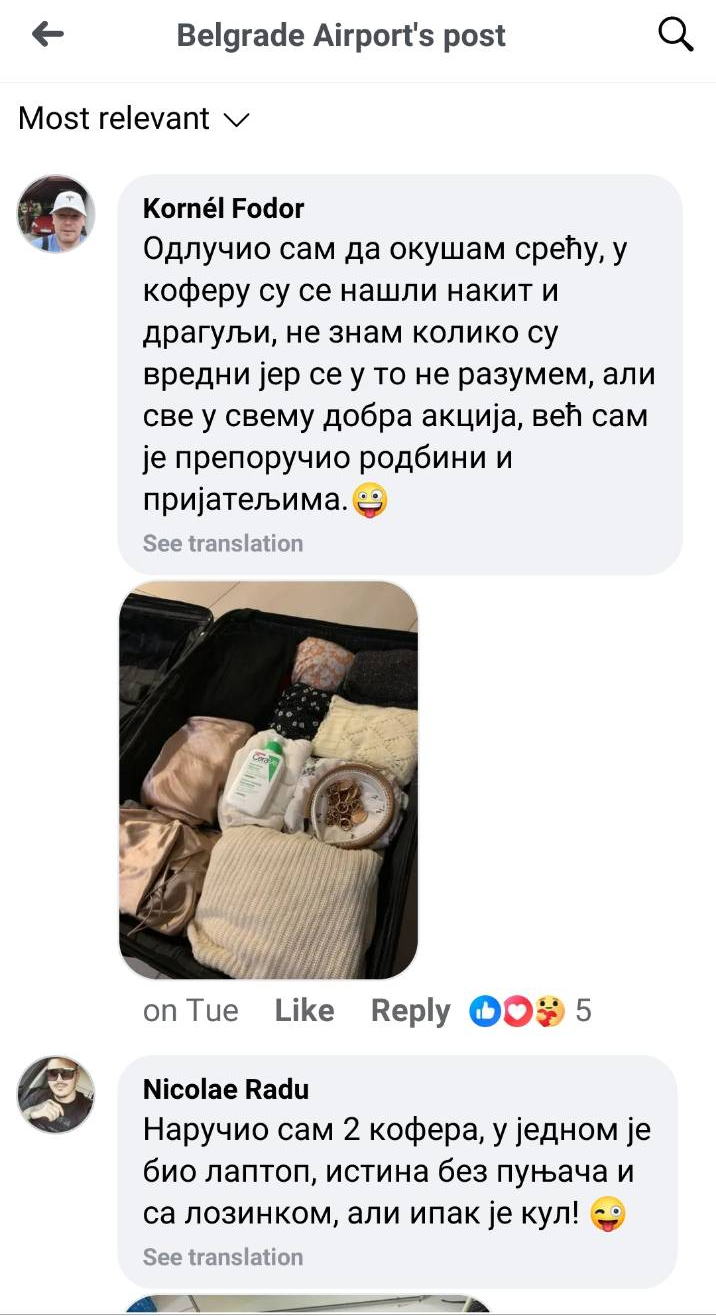Click the chevron next to Most relevant
Screen dimensions: 716x1316
(x=236, y=120)
